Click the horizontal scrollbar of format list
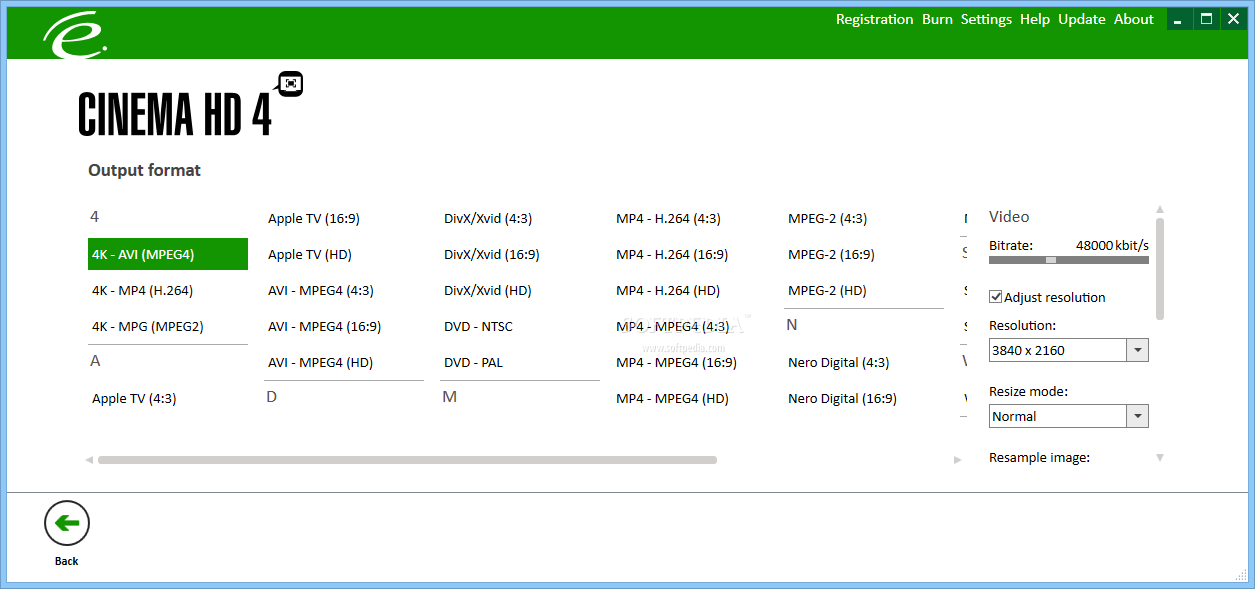This screenshot has width=1255, height=589. (x=407, y=460)
